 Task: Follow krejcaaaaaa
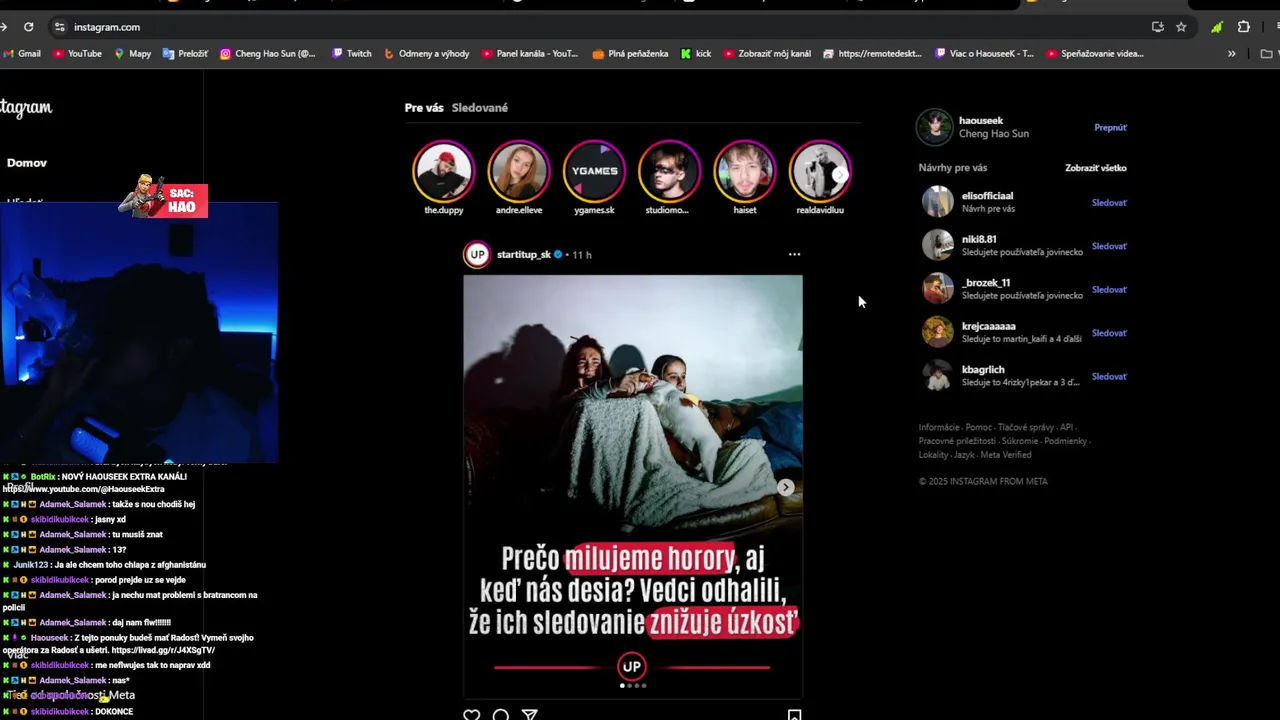(1109, 333)
